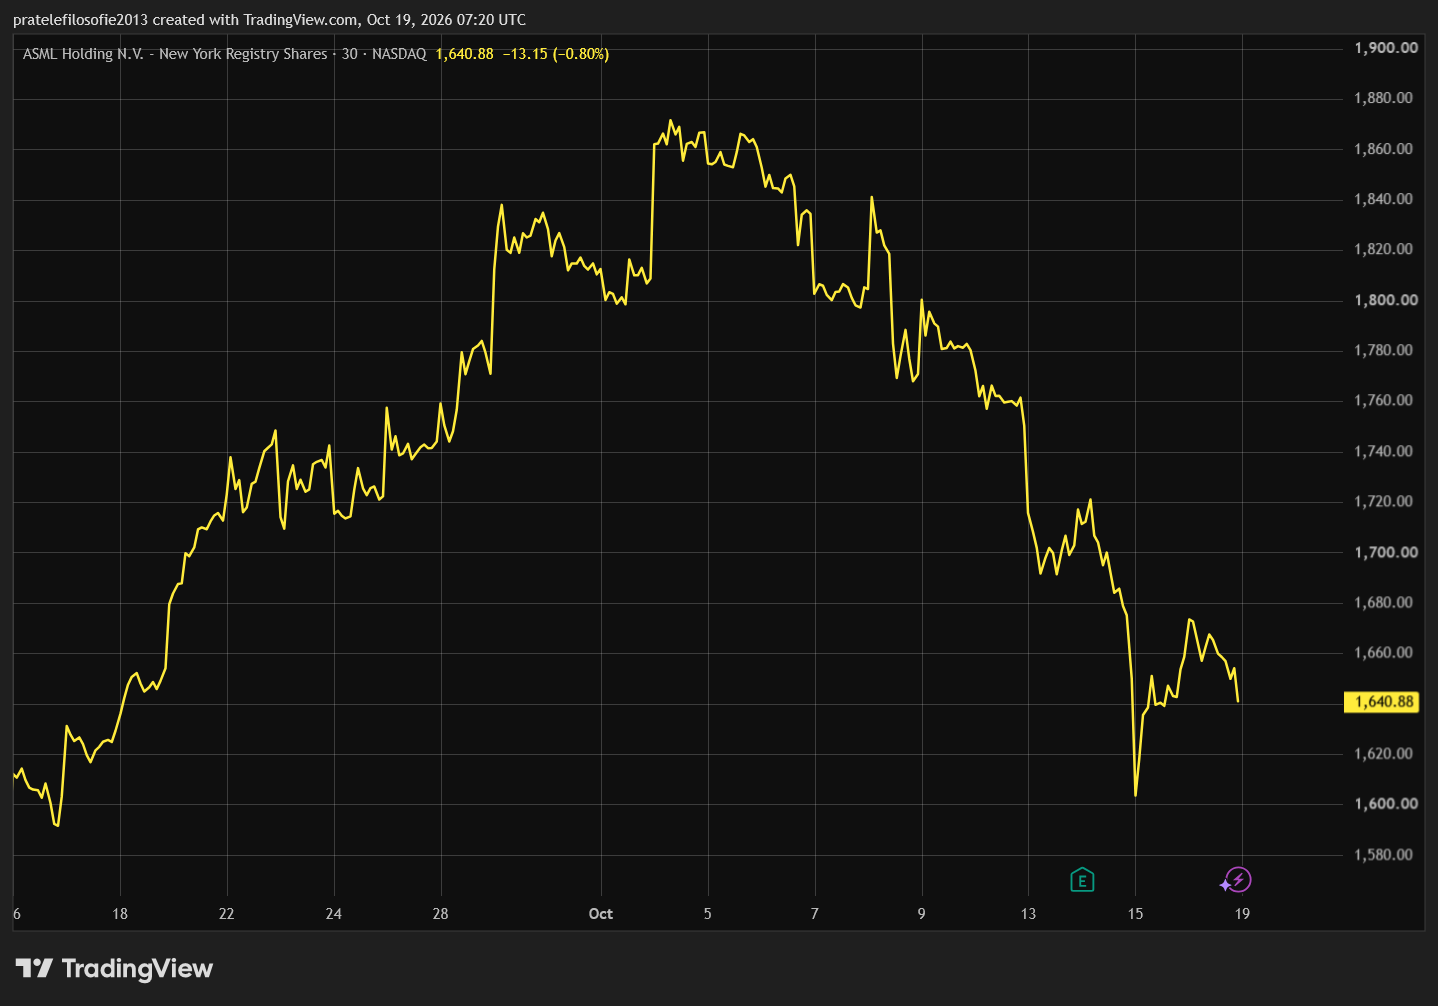Click the 1,580.00 price axis label
Image resolution: width=1438 pixels, height=1006 pixels.
point(1383,854)
